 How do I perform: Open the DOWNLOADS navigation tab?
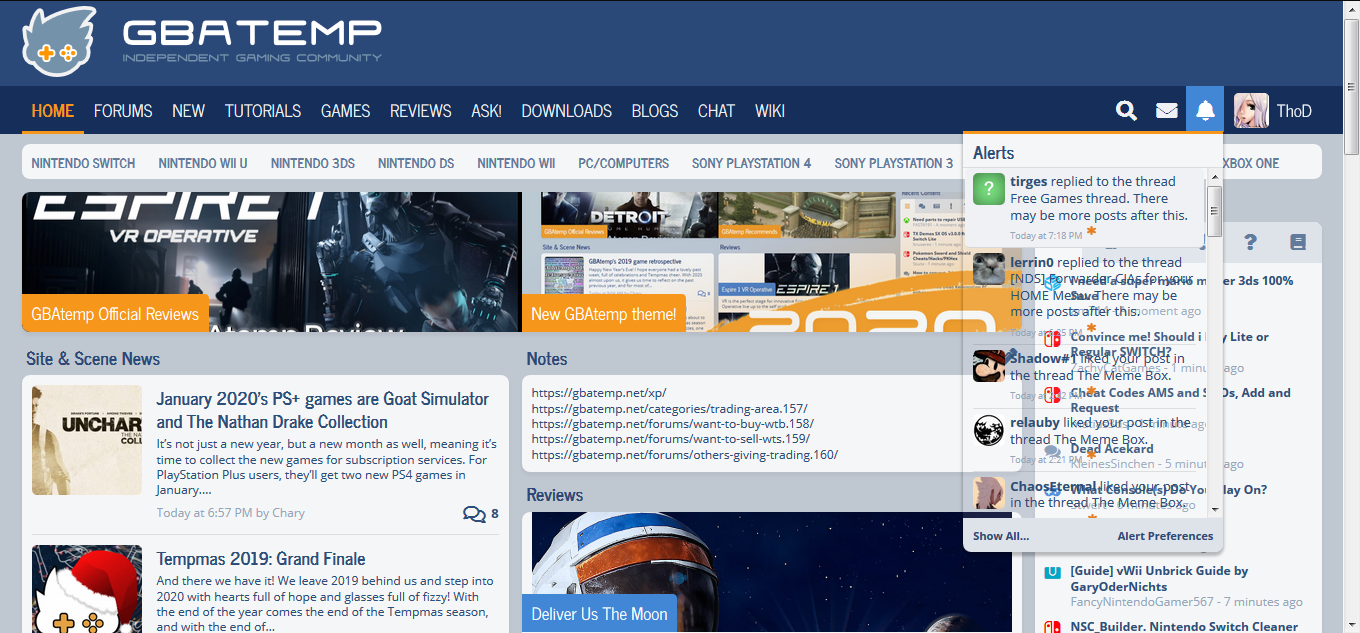pyautogui.click(x=567, y=111)
